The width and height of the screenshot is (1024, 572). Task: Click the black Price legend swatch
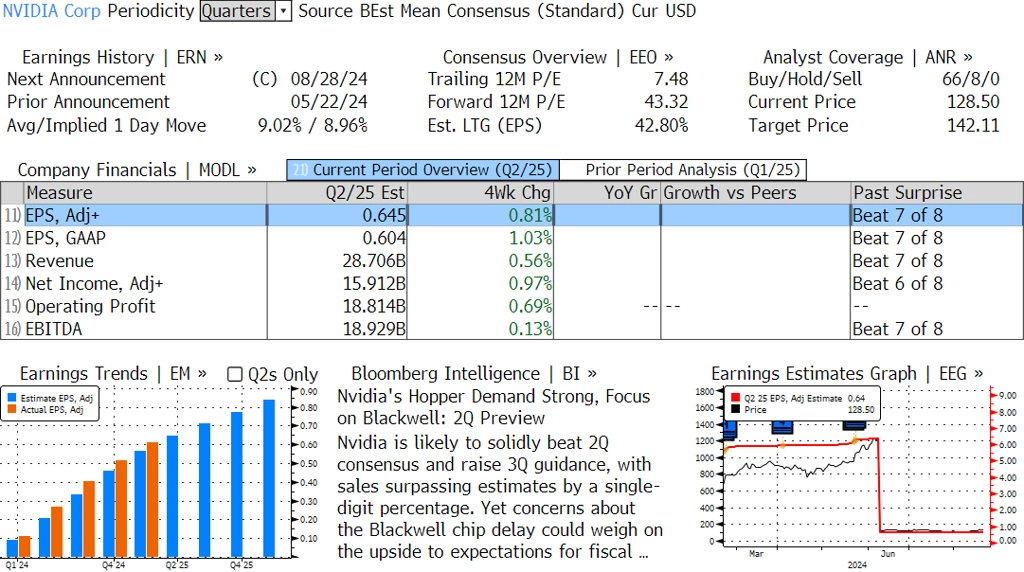pyautogui.click(x=735, y=409)
